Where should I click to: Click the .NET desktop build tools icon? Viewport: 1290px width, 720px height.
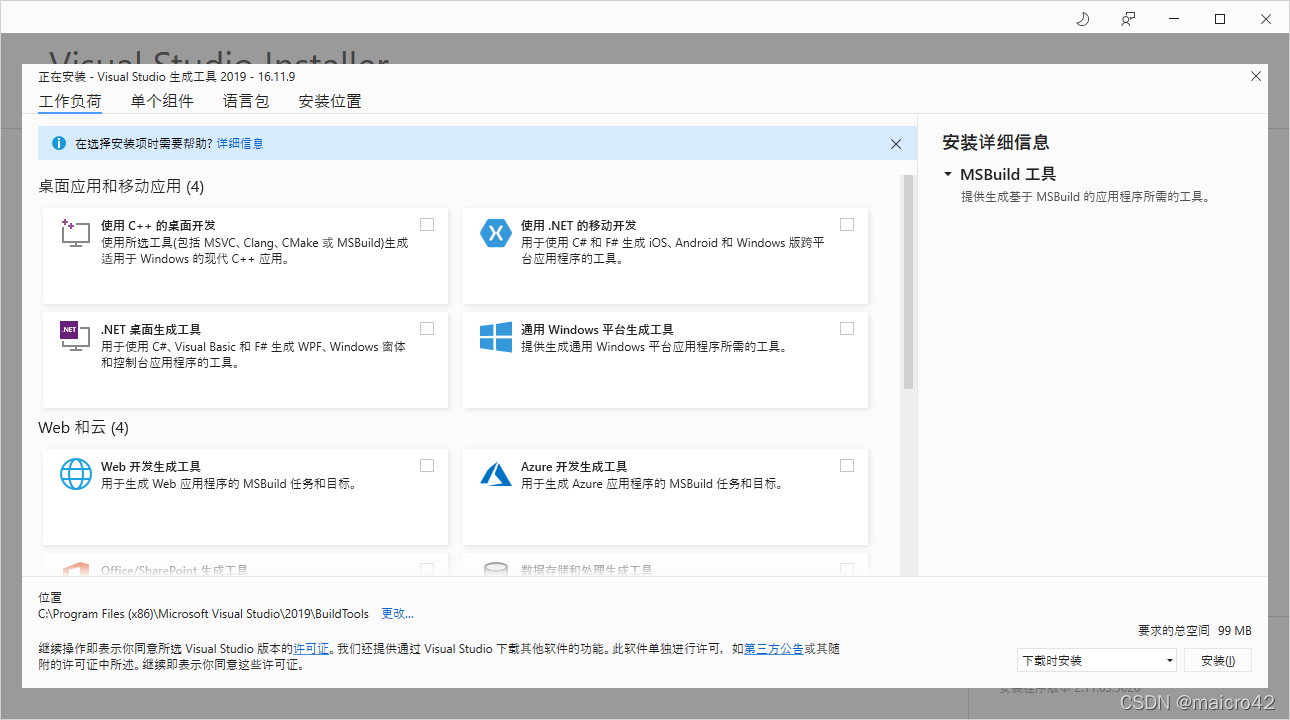[76, 337]
